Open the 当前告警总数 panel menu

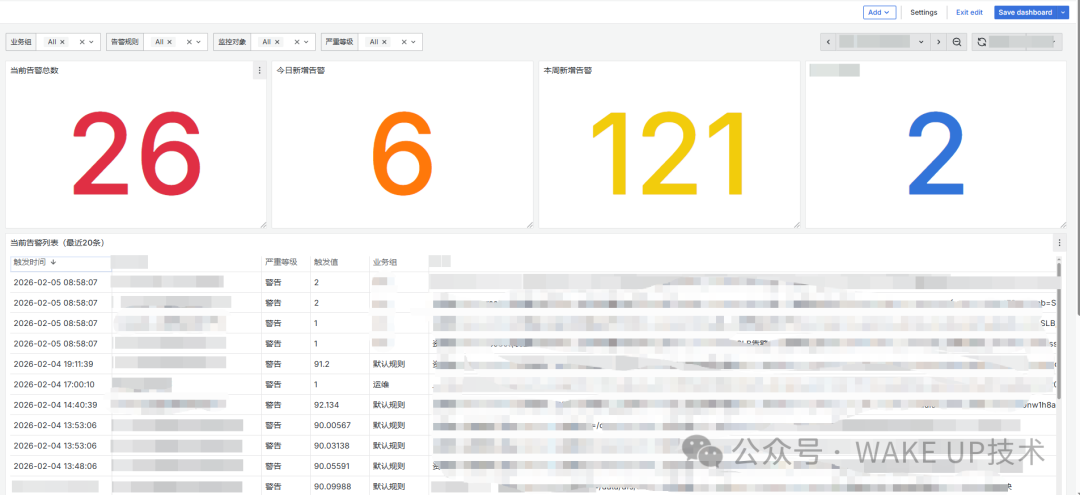click(260, 70)
